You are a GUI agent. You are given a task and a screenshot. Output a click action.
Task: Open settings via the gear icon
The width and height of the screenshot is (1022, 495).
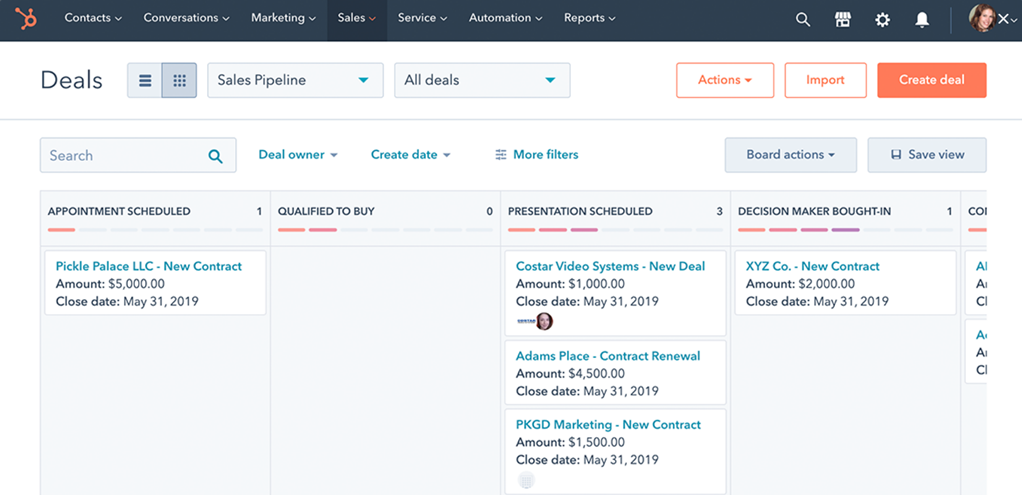882,19
